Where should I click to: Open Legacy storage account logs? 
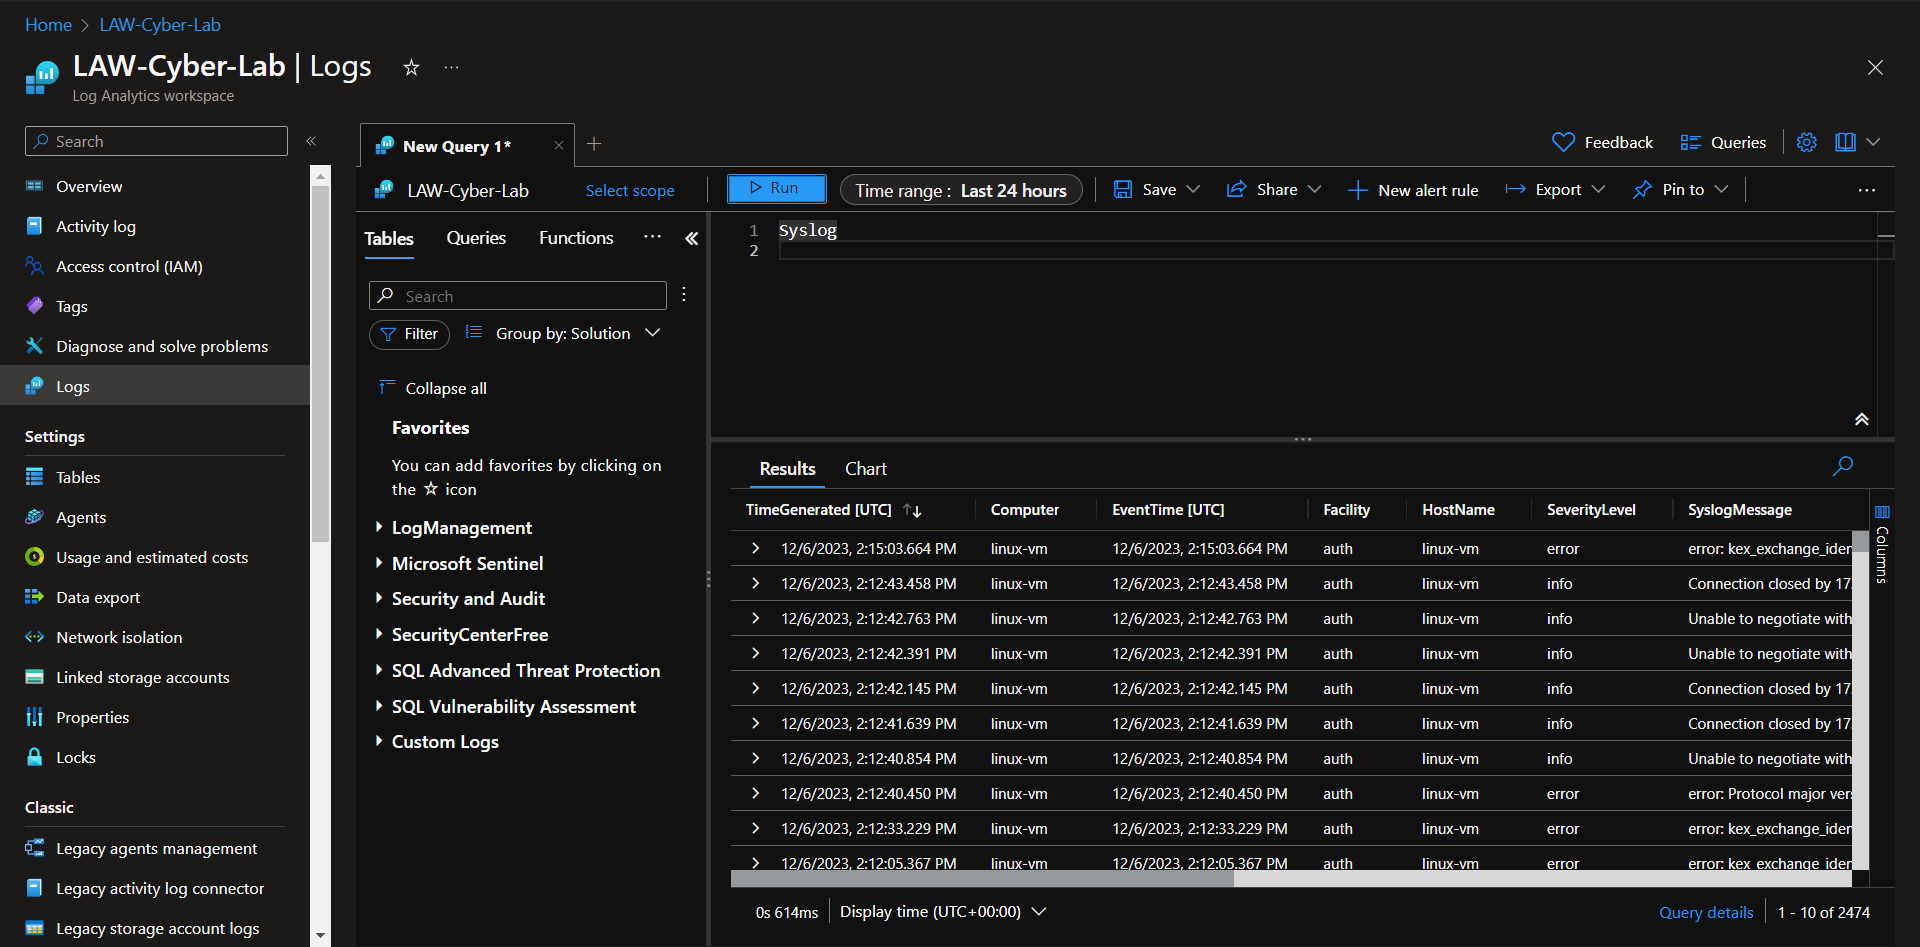(x=158, y=928)
